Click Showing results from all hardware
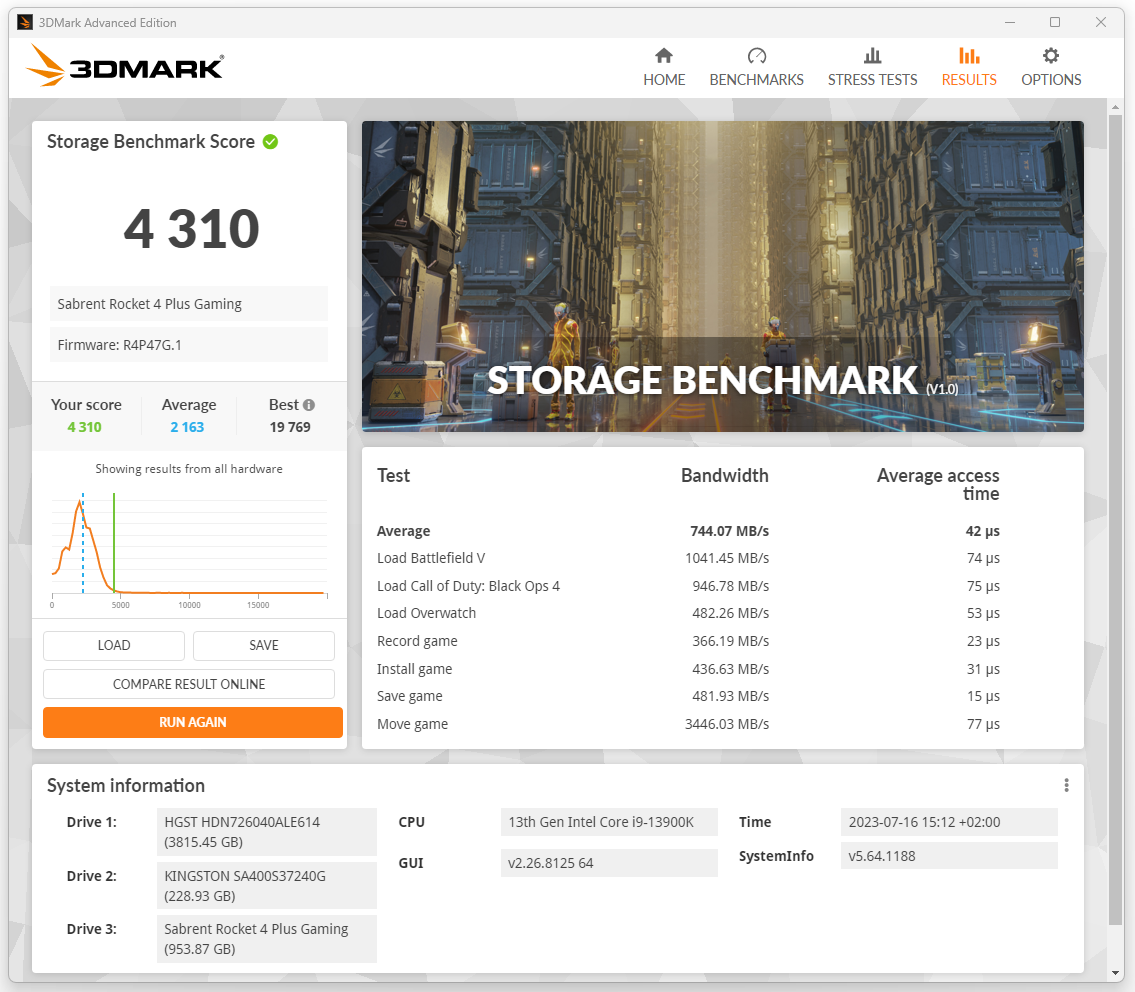This screenshot has width=1135, height=992. pyautogui.click(x=189, y=469)
